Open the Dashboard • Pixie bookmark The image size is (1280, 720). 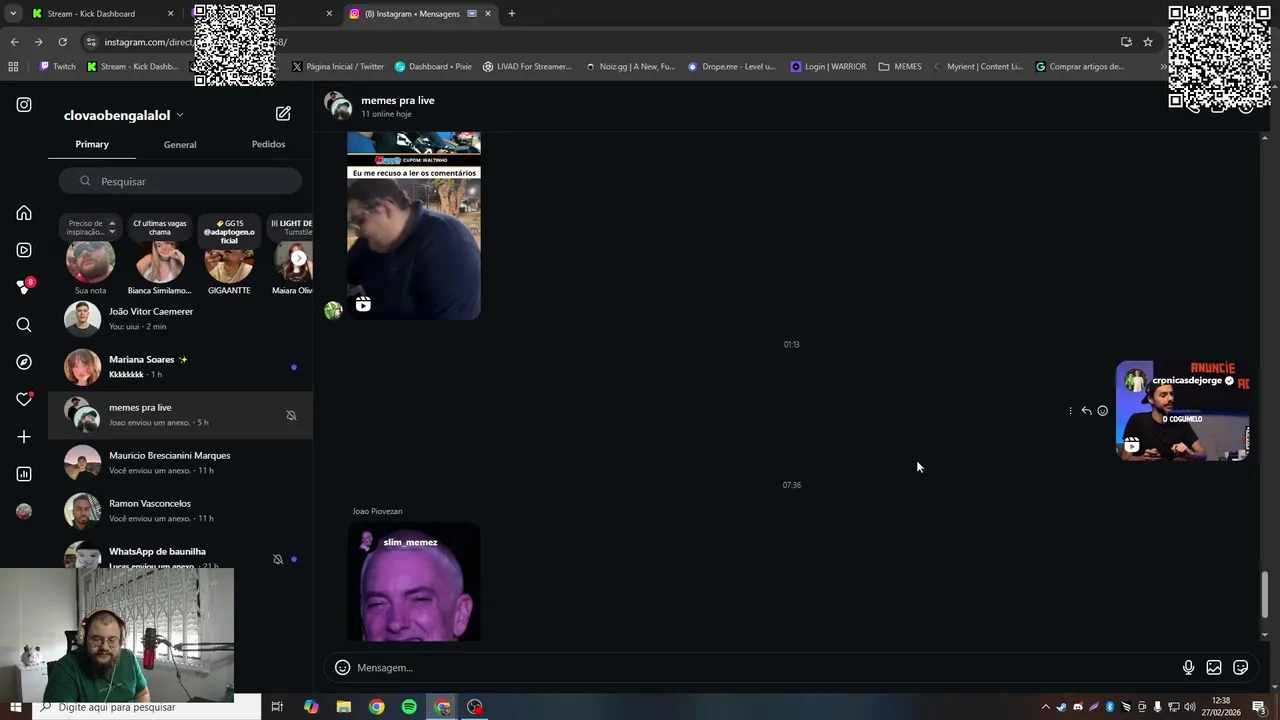pyautogui.click(x=433, y=67)
